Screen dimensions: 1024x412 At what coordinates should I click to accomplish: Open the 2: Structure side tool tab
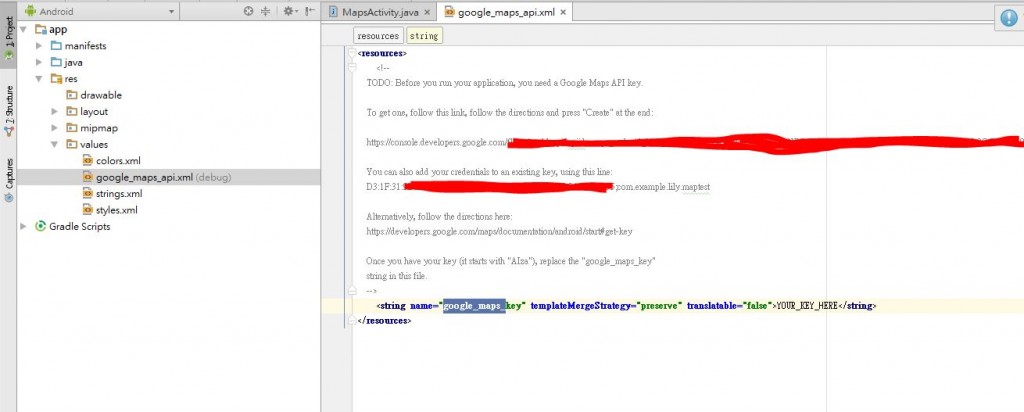(8, 111)
